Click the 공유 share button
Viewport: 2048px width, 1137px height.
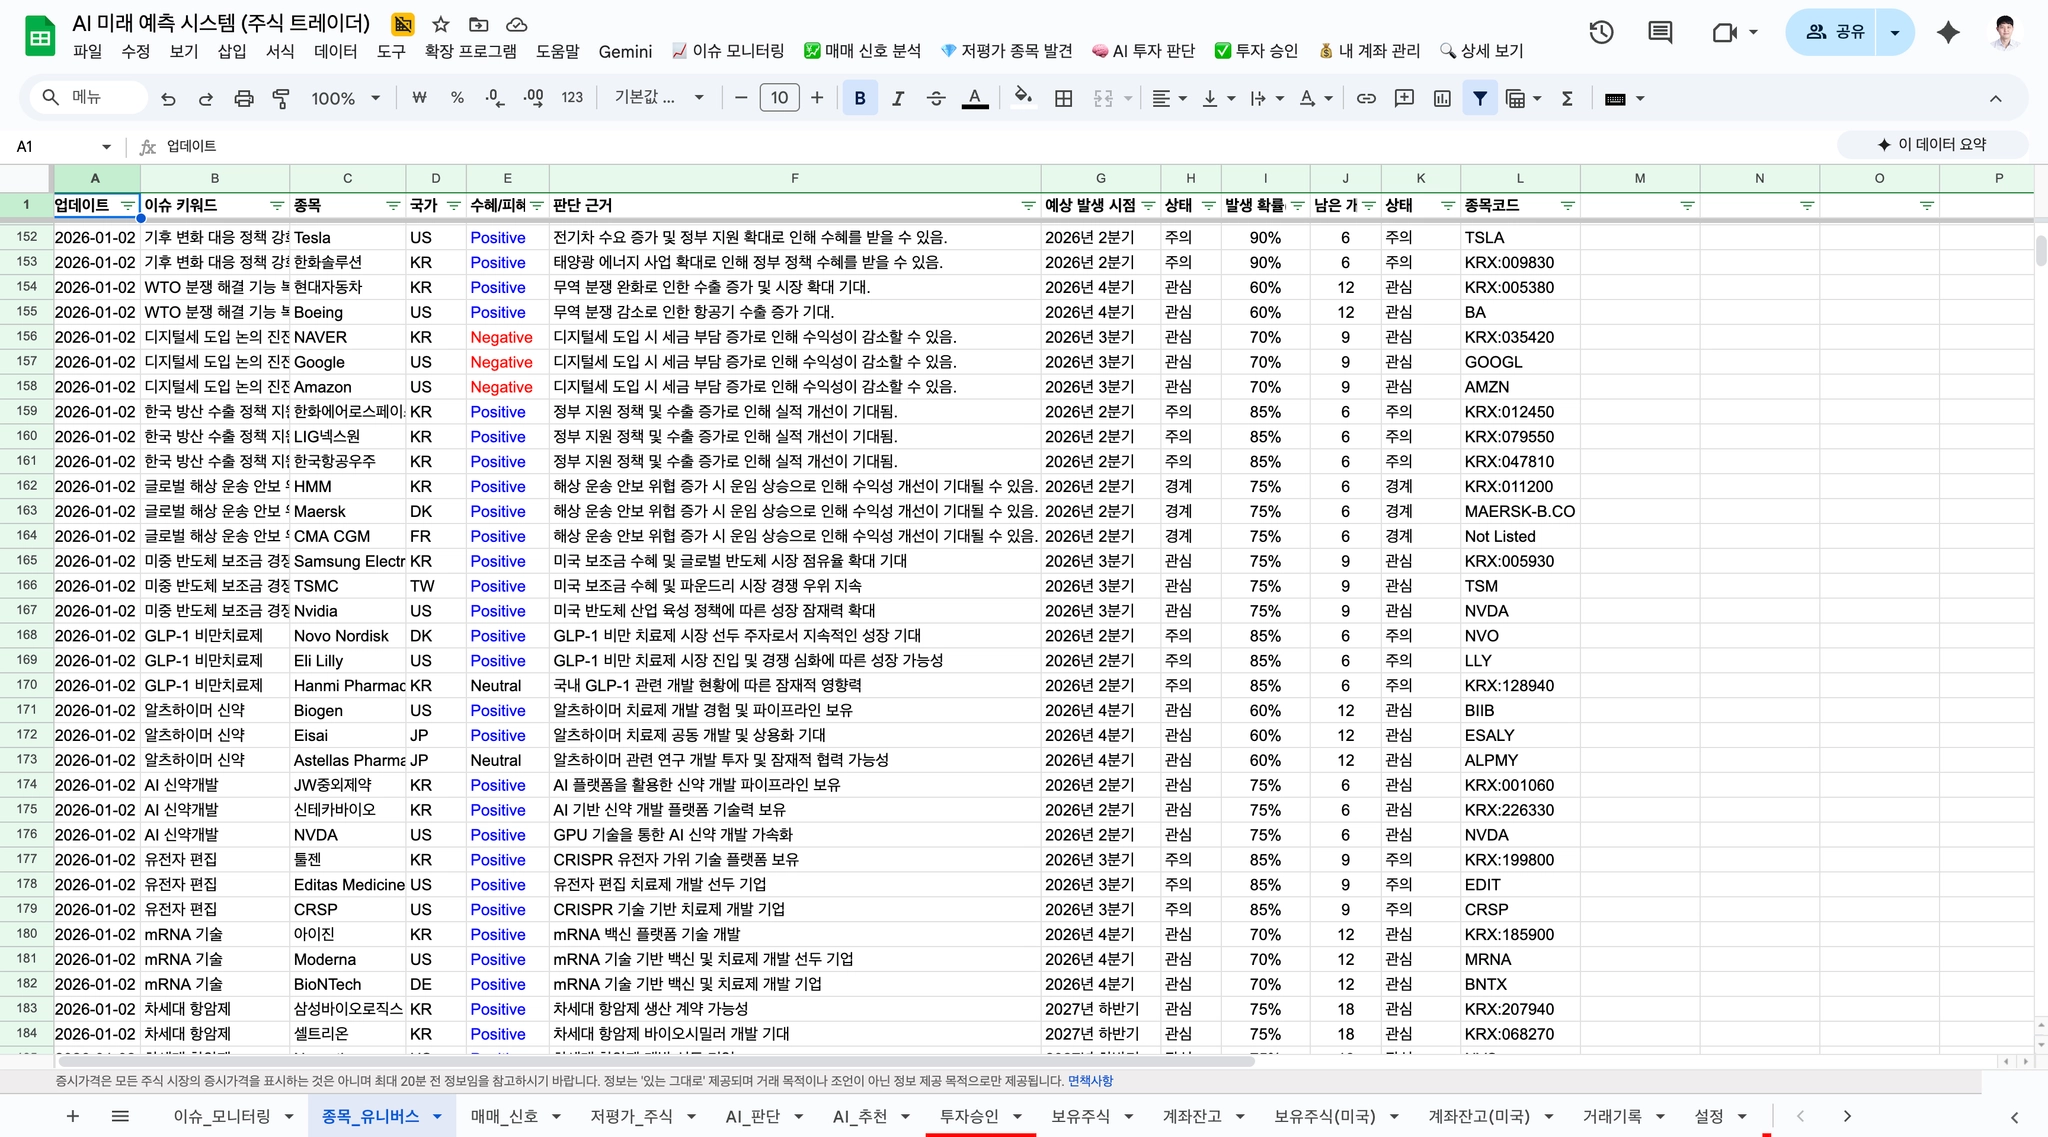point(1833,32)
